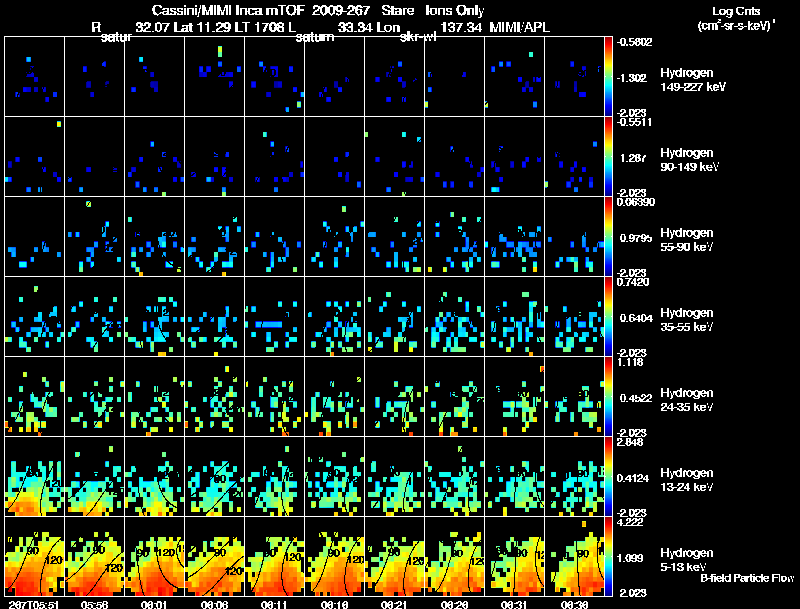Select the Hydrogen 90-149 keV row label

click(689, 160)
